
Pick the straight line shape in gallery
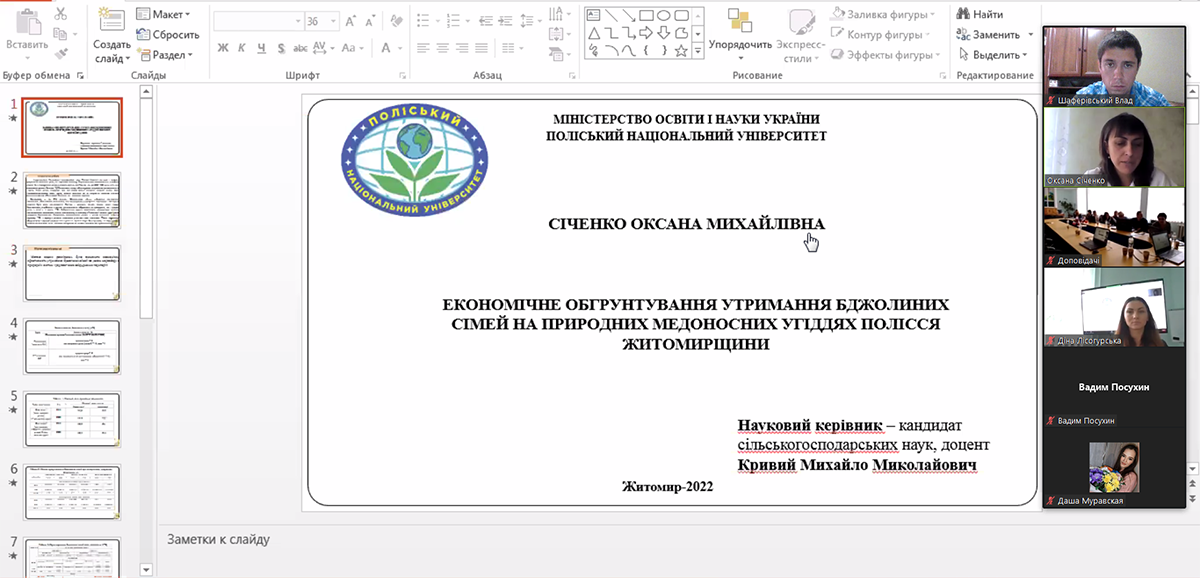tap(611, 15)
